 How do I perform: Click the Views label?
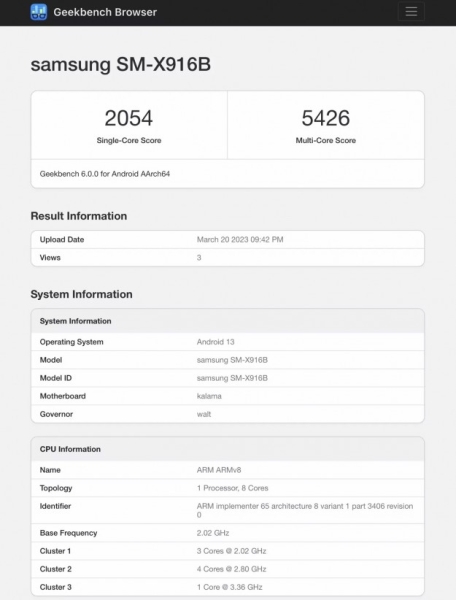(x=50, y=258)
